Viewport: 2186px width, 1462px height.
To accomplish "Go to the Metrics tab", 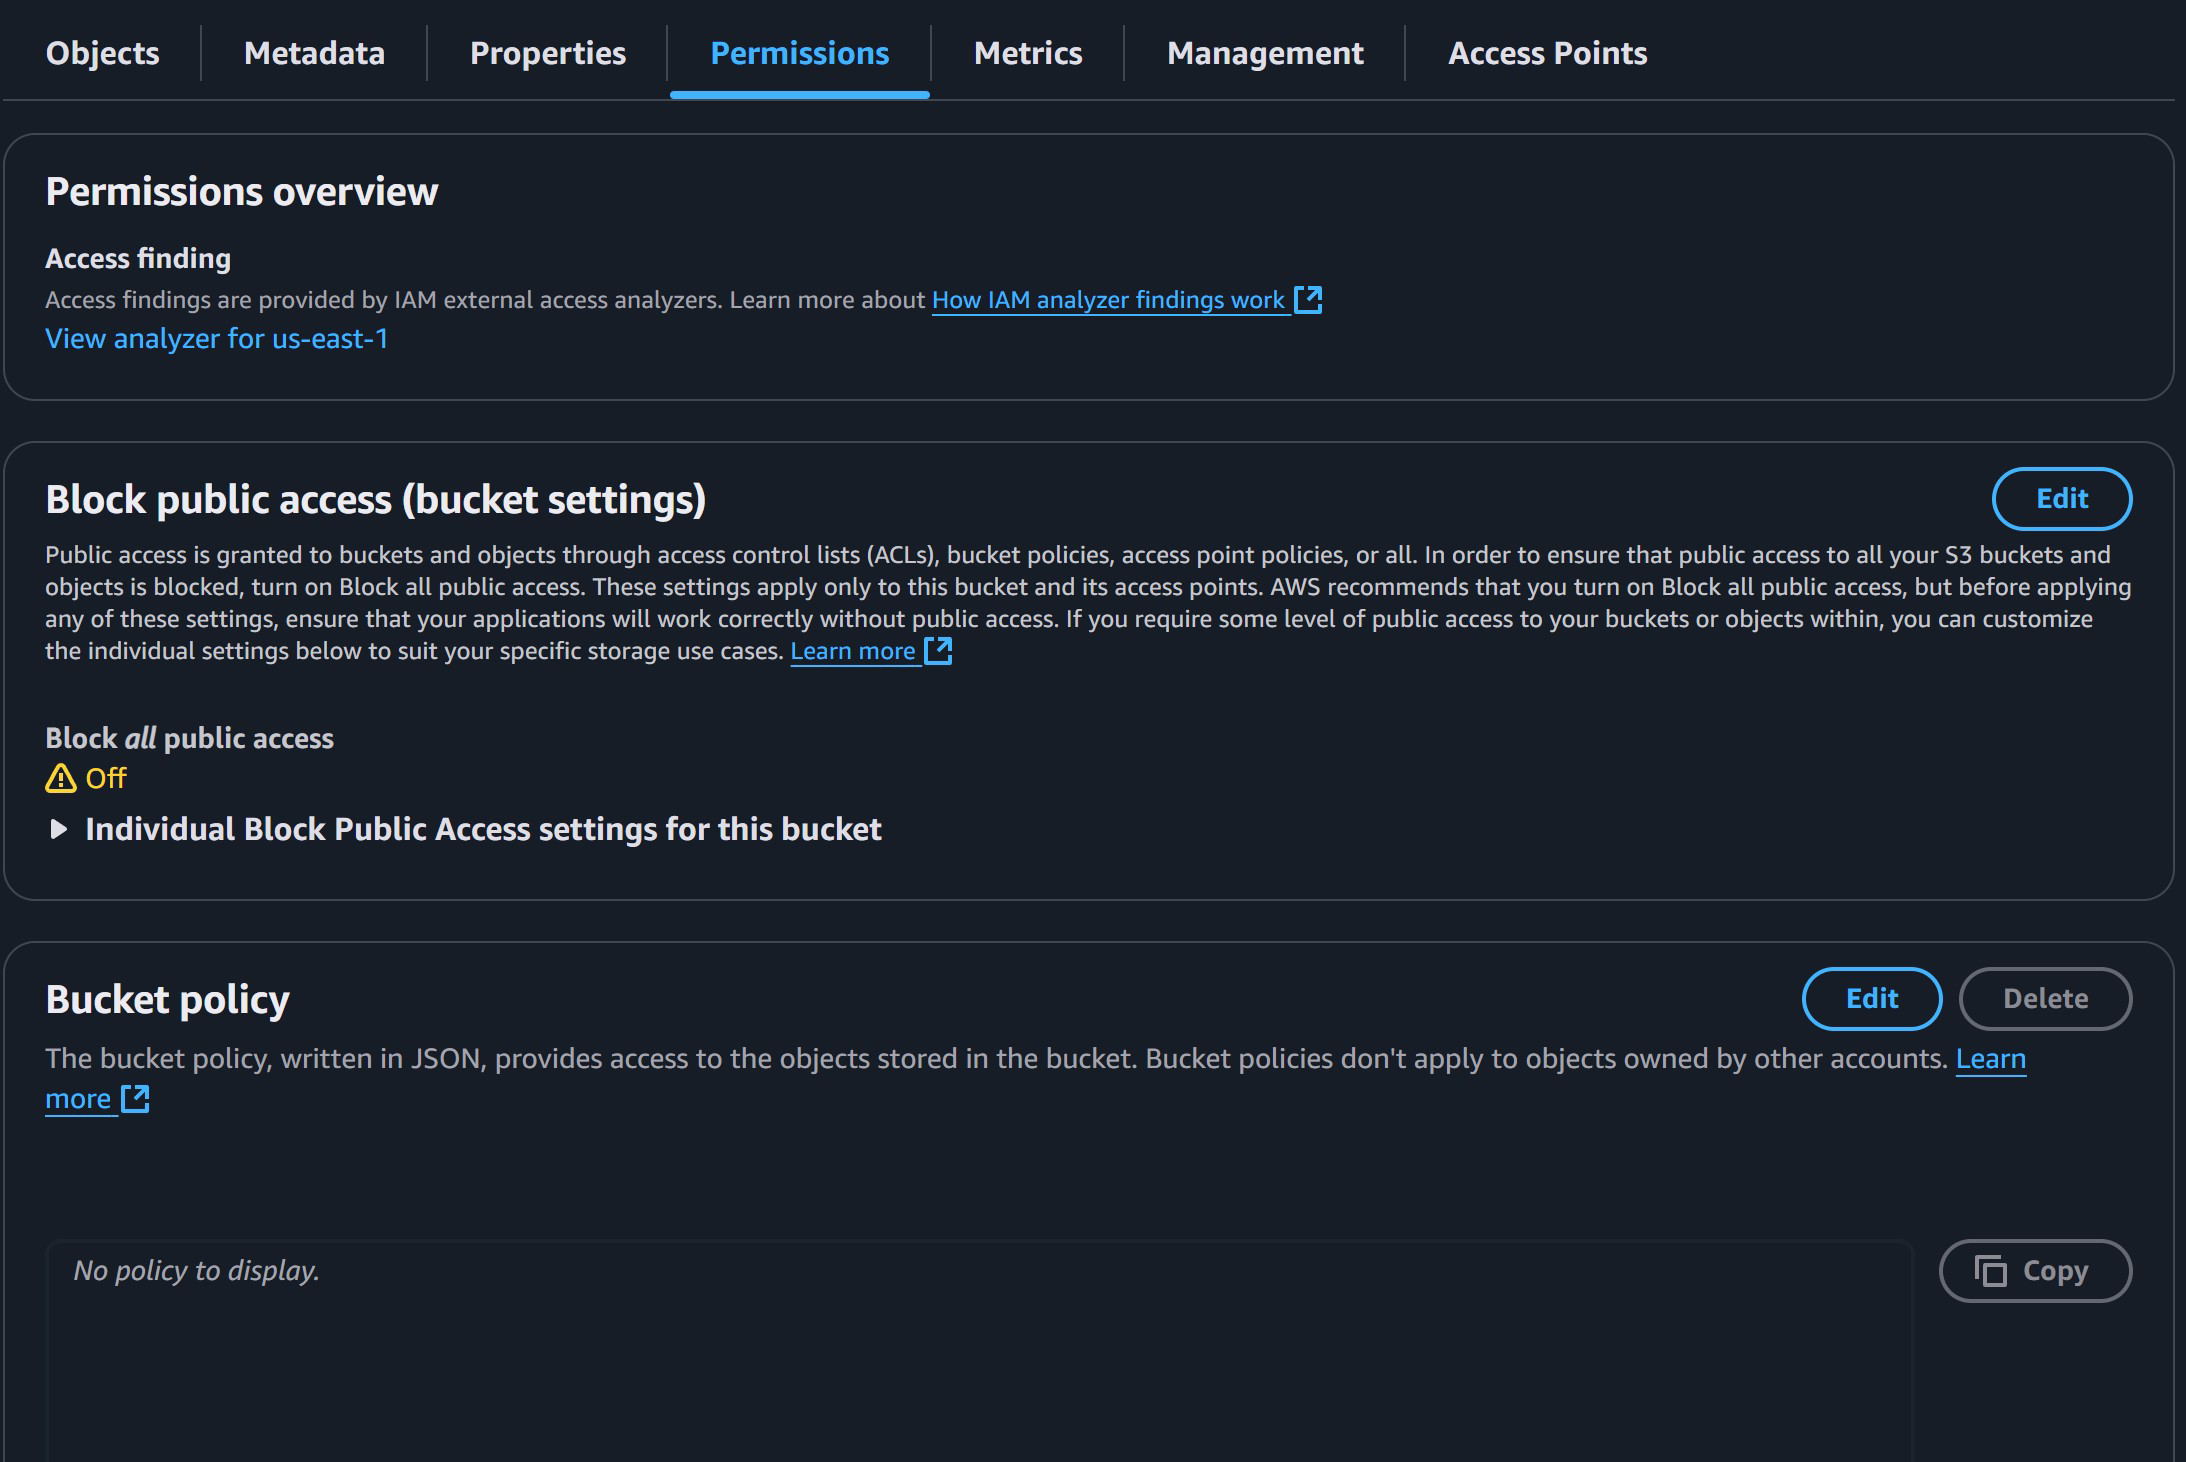I will pos(1028,53).
